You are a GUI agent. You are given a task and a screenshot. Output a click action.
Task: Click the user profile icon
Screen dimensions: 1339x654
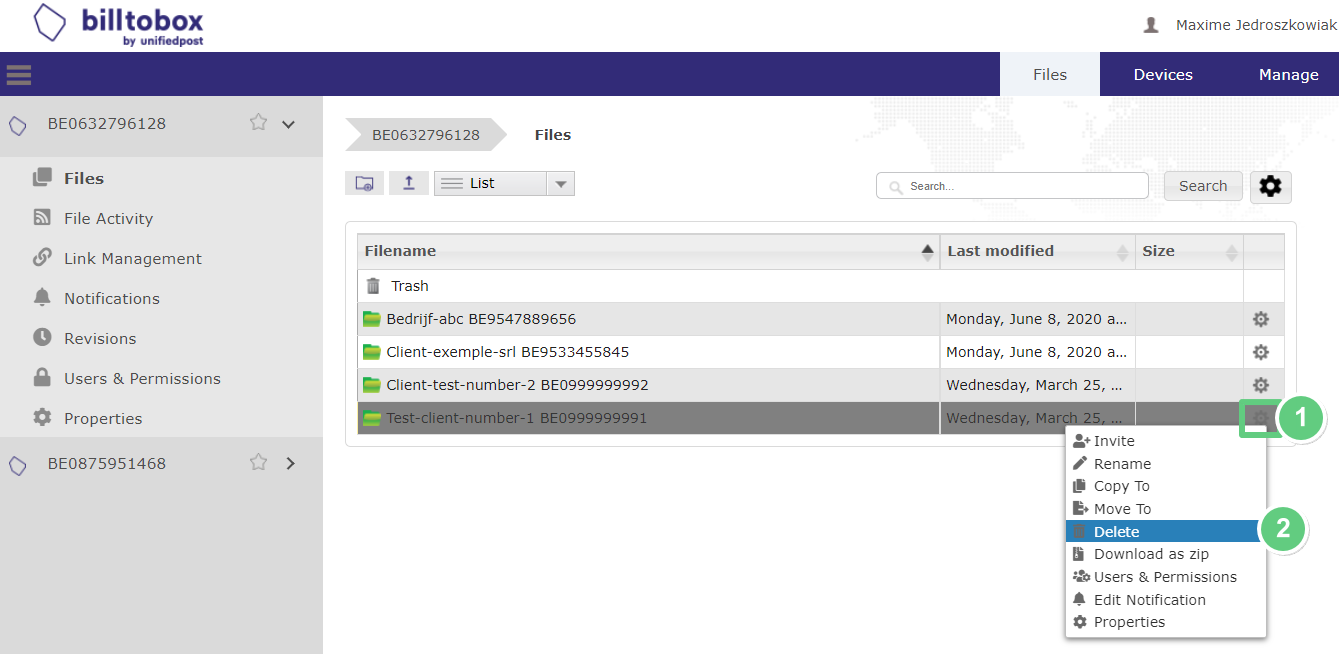pyautogui.click(x=1151, y=25)
